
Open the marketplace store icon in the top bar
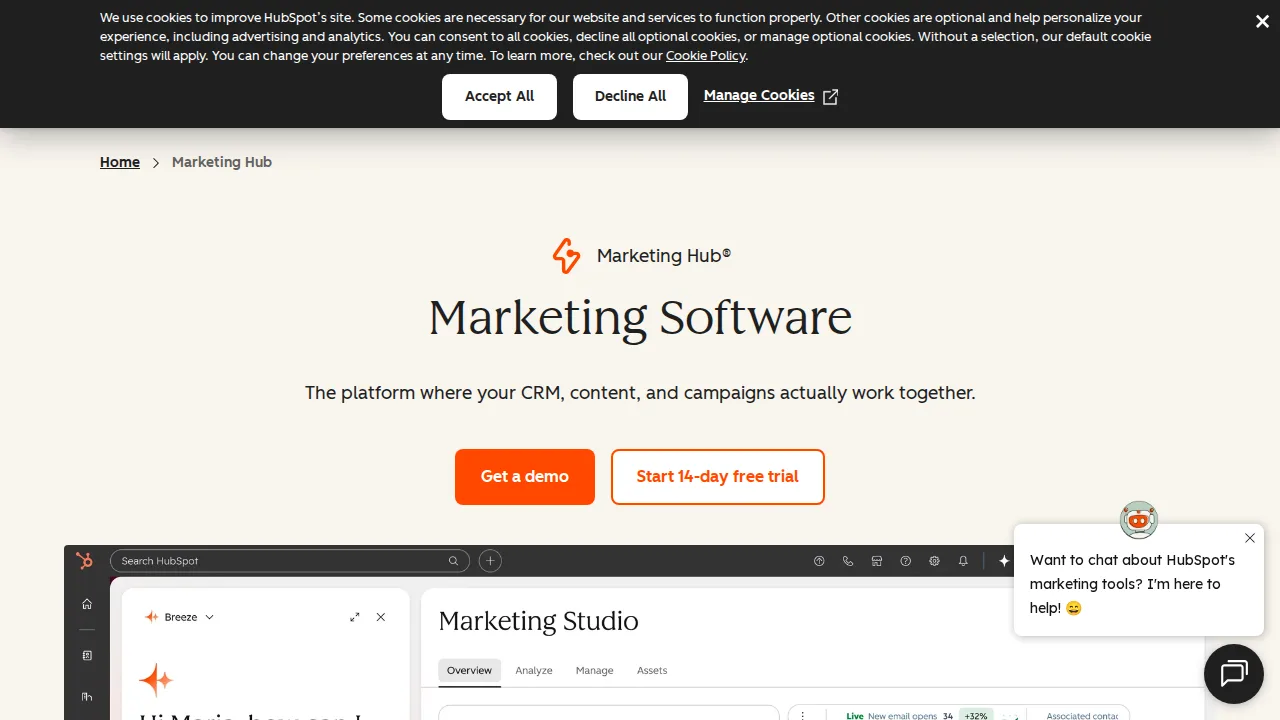[877, 561]
